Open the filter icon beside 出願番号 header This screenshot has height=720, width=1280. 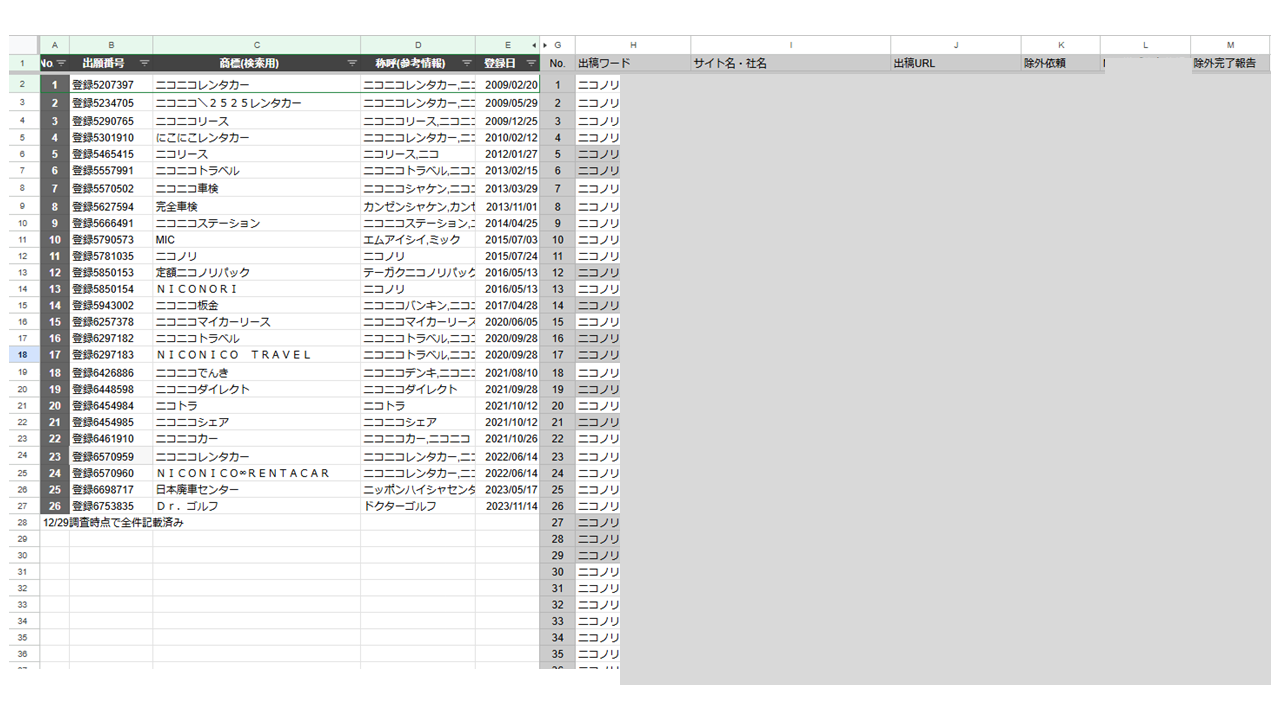[x=144, y=63]
